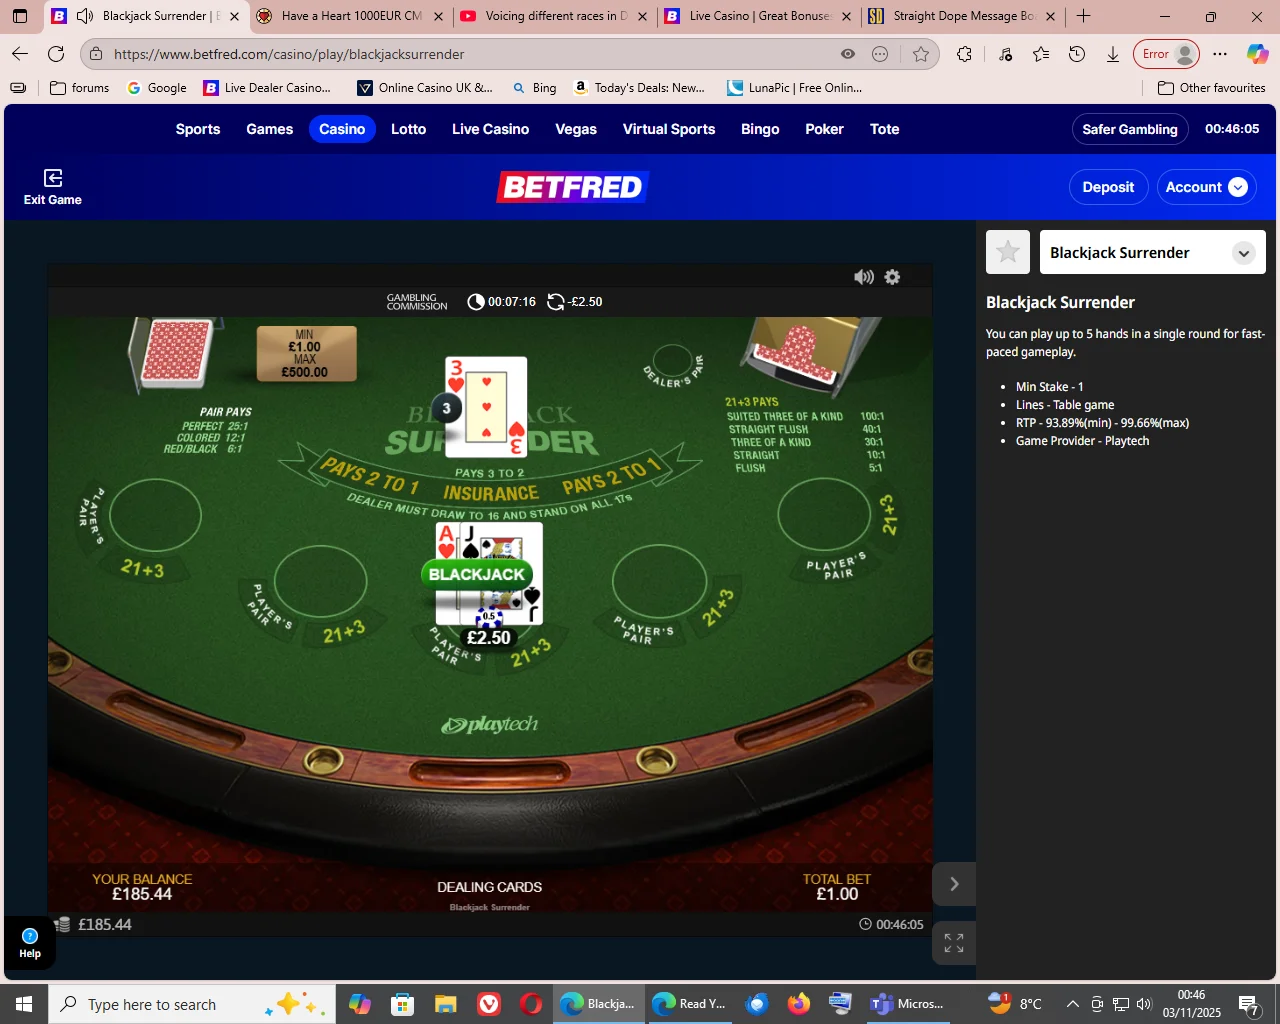The width and height of the screenshot is (1280, 1024).
Task: Open the Deposit page
Action: click(x=1108, y=187)
